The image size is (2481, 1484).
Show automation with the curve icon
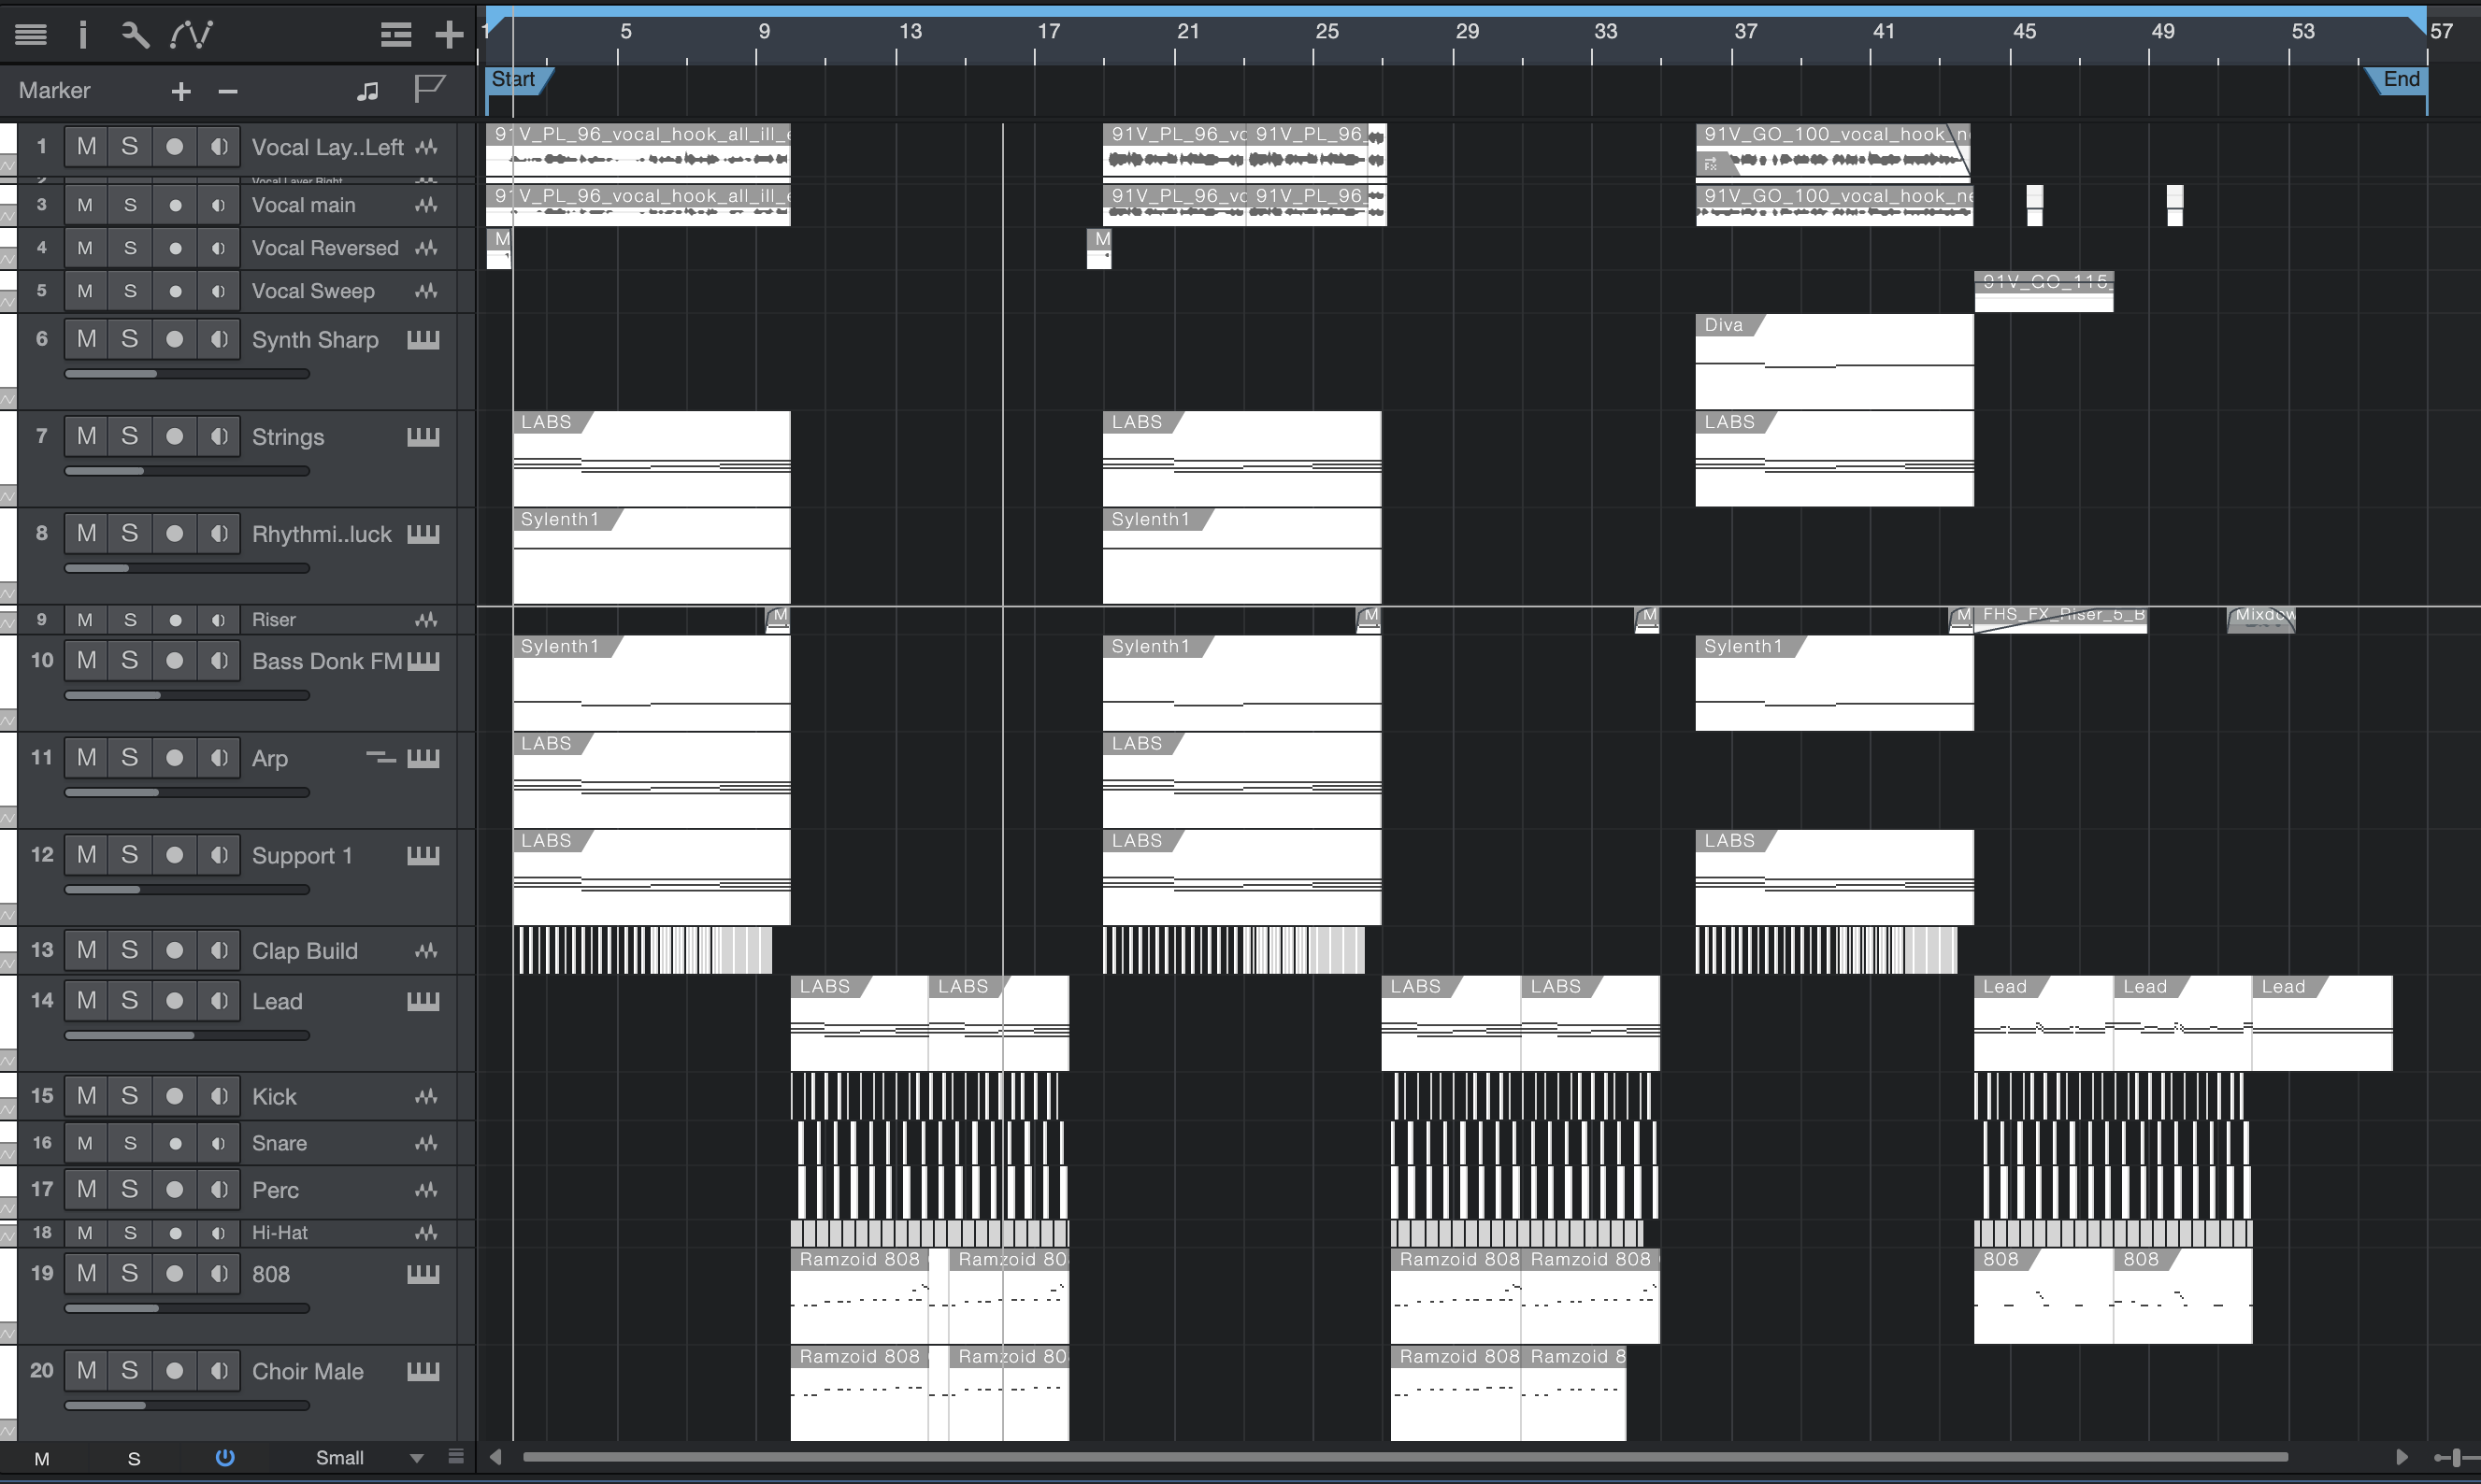point(191,35)
